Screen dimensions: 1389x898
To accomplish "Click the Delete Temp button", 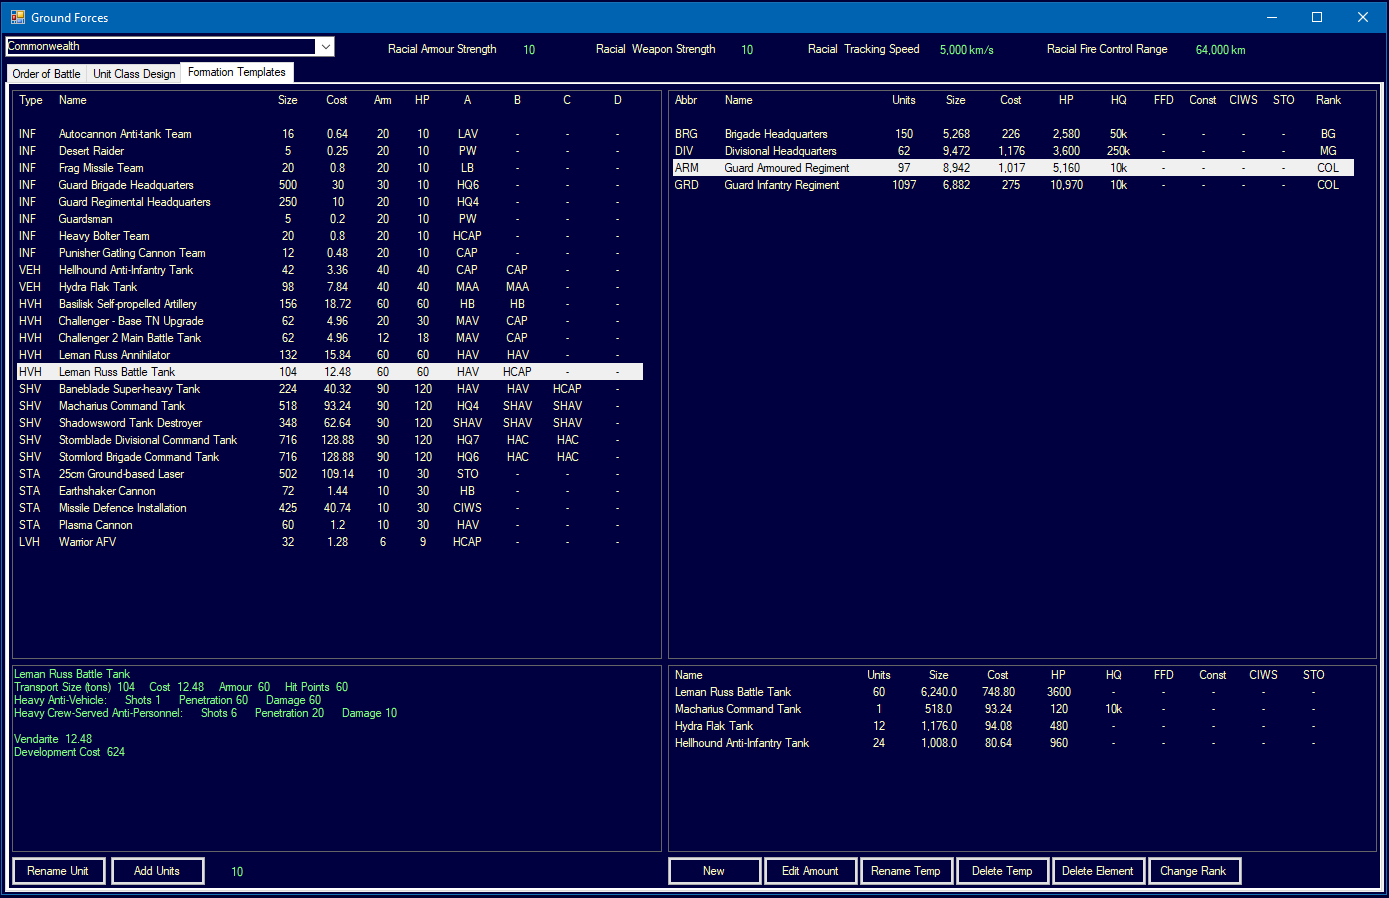I will pyautogui.click(x=1002, y=871).
